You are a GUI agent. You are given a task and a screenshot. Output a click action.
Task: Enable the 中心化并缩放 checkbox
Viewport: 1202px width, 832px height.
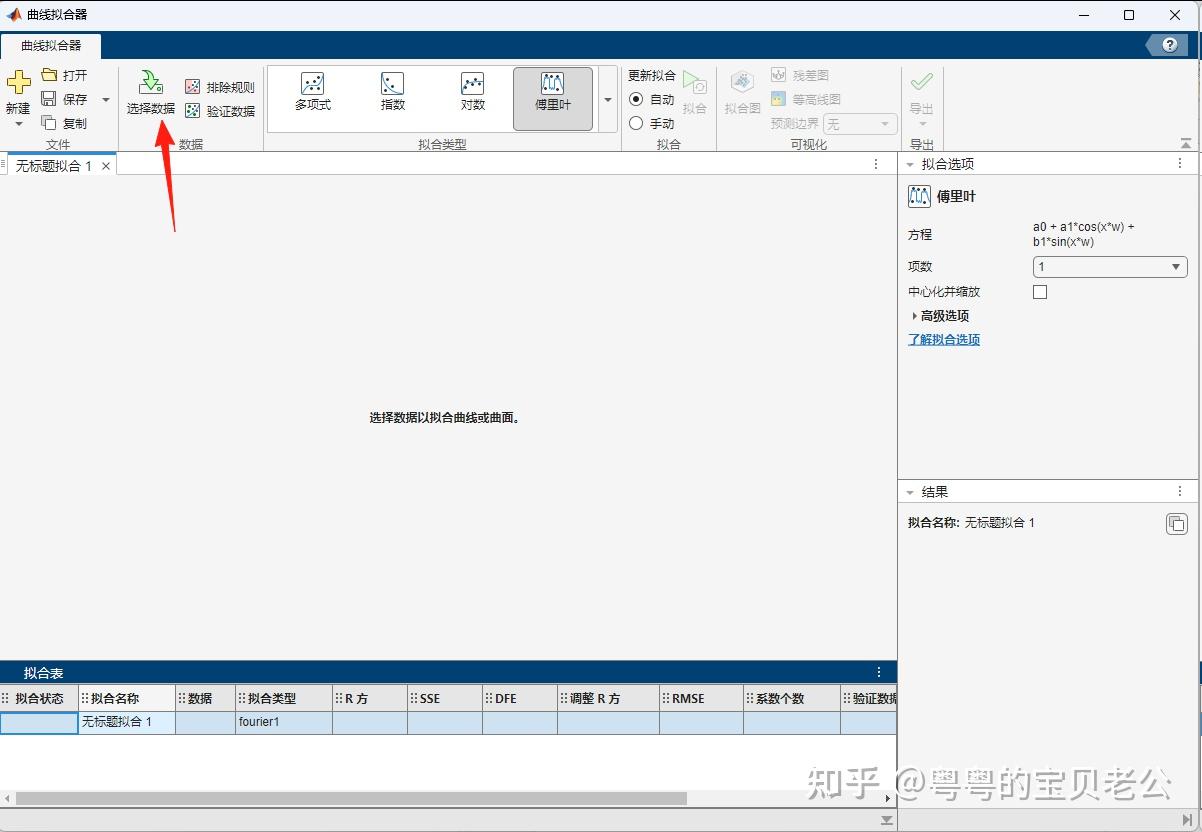coord(1039,291)
